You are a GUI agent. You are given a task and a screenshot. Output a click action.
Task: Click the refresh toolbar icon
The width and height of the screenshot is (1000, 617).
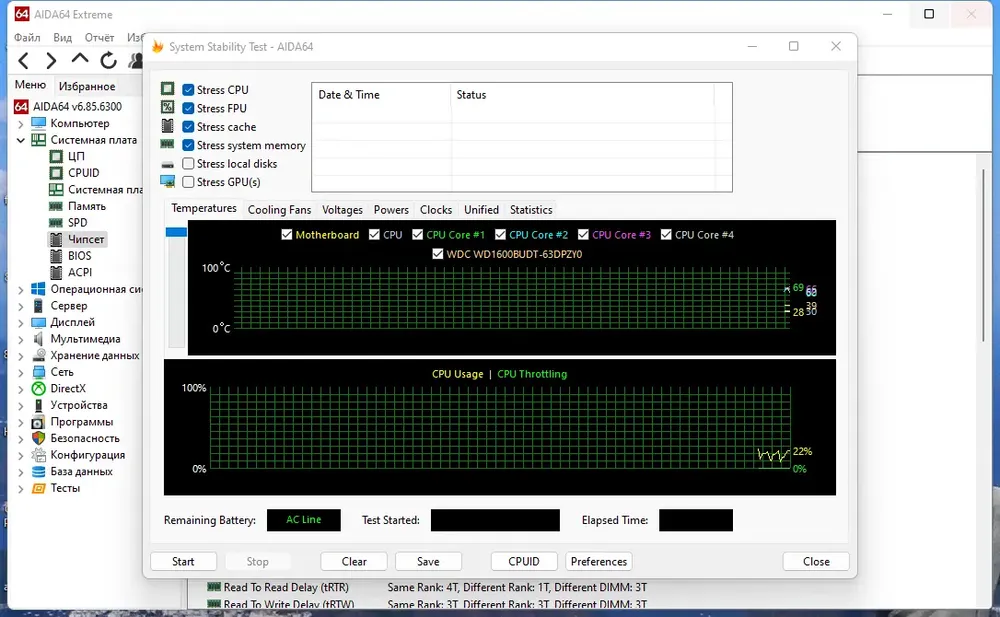click(x=108, y=61)
